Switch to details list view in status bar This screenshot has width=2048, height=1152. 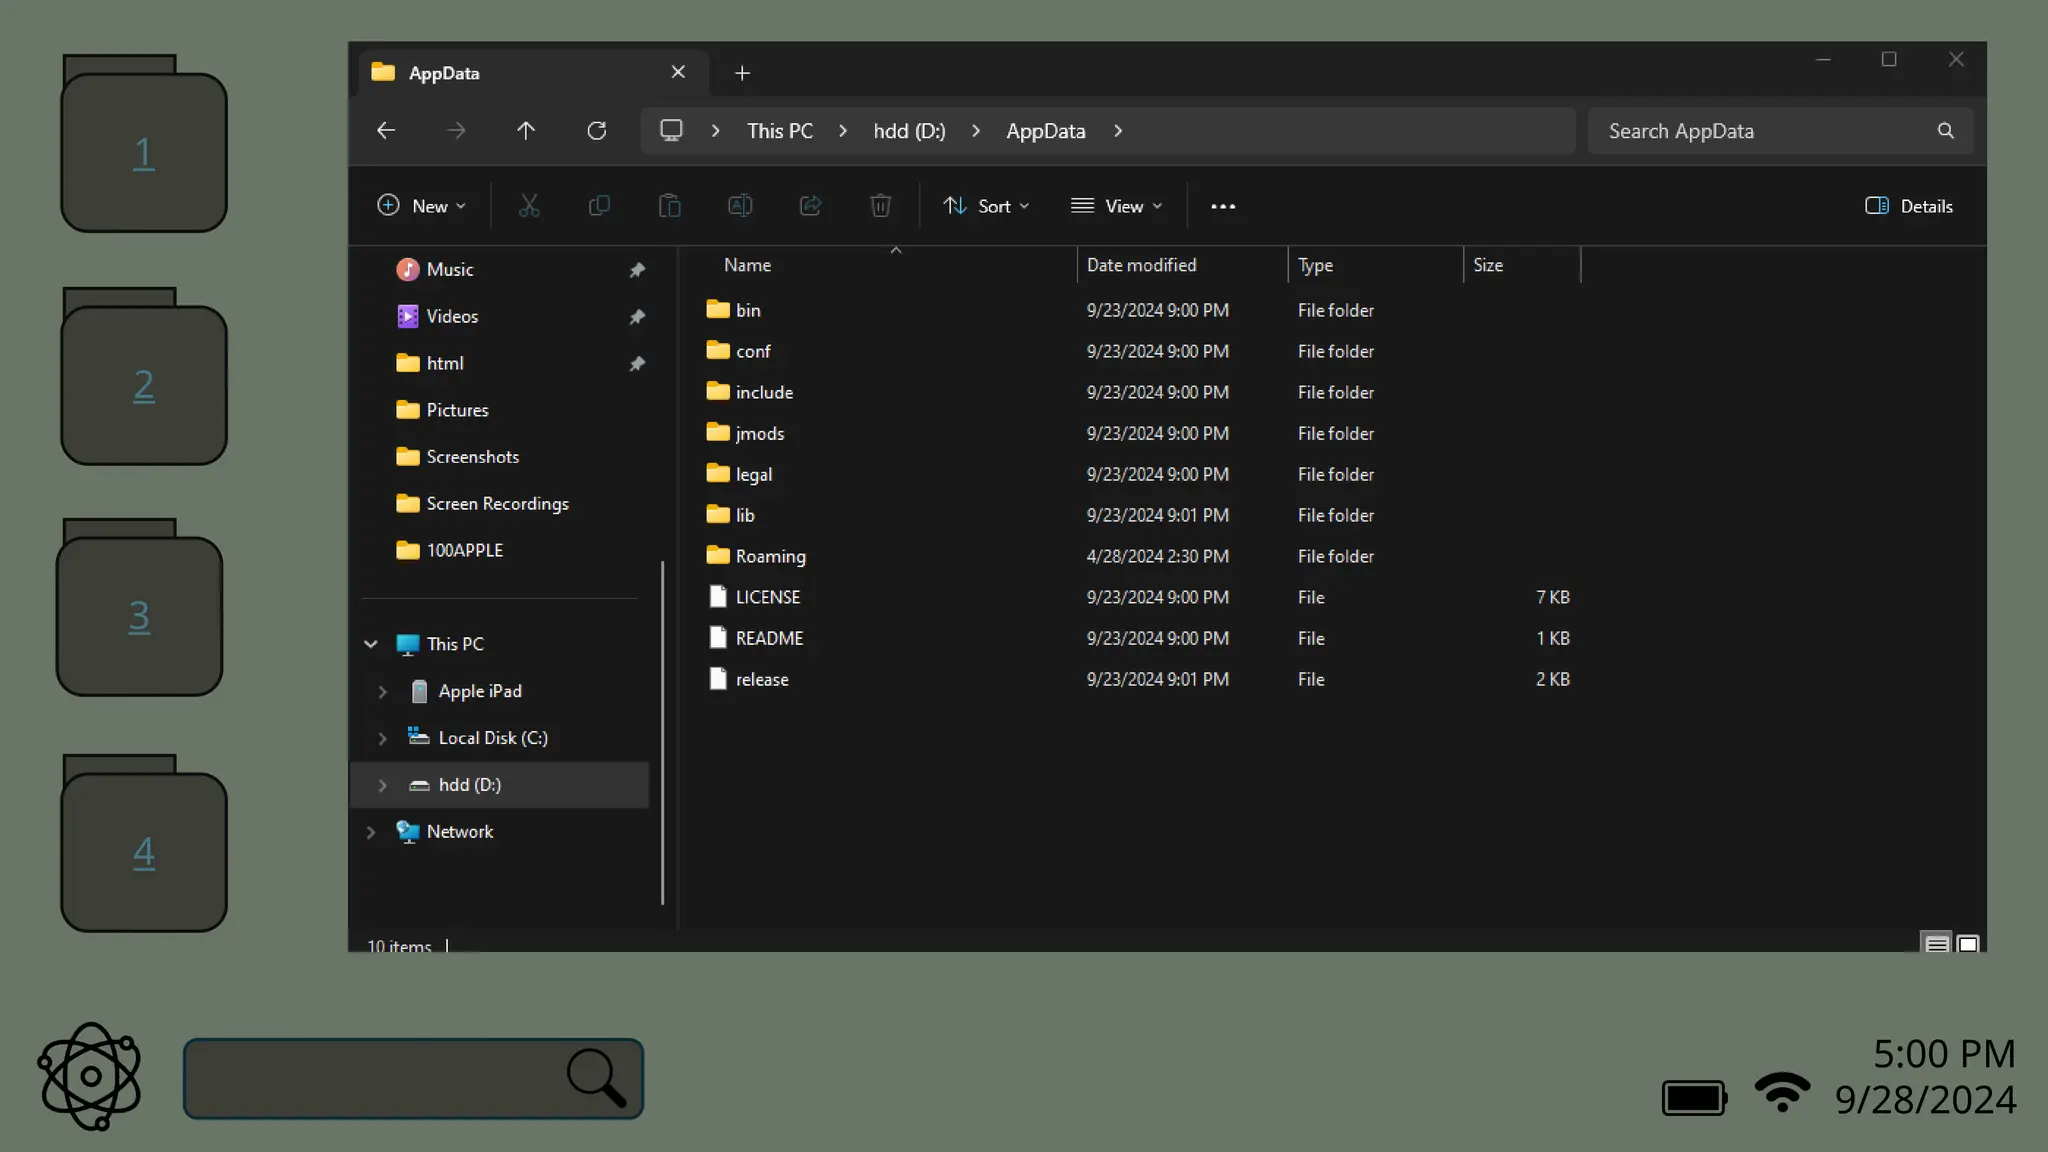[x=1937, y=943]
